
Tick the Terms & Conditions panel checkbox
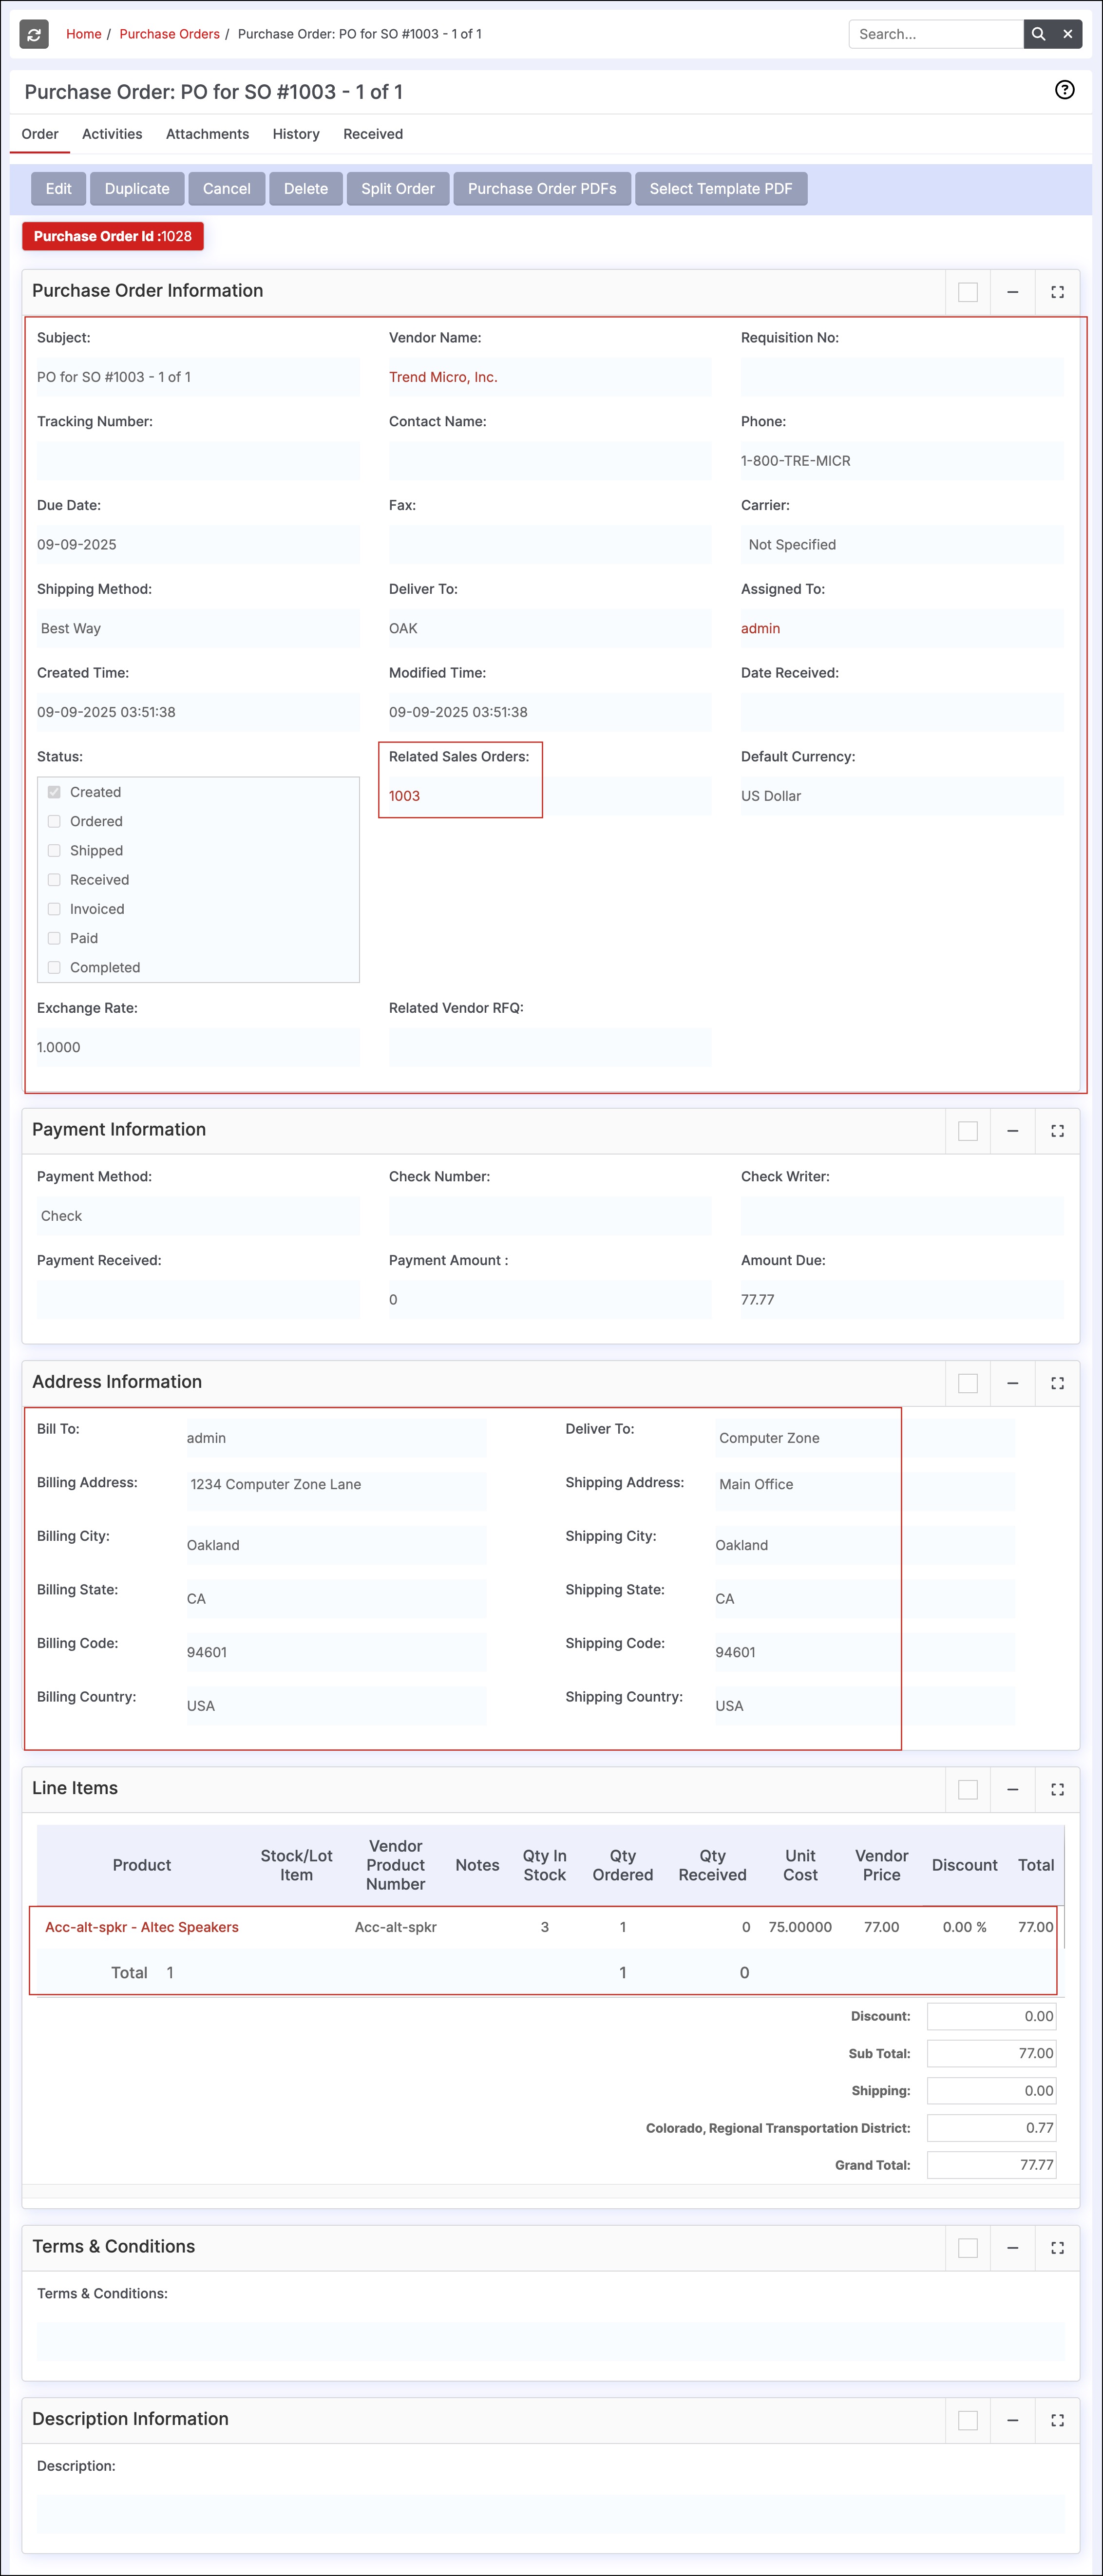tap(968, 2247)
